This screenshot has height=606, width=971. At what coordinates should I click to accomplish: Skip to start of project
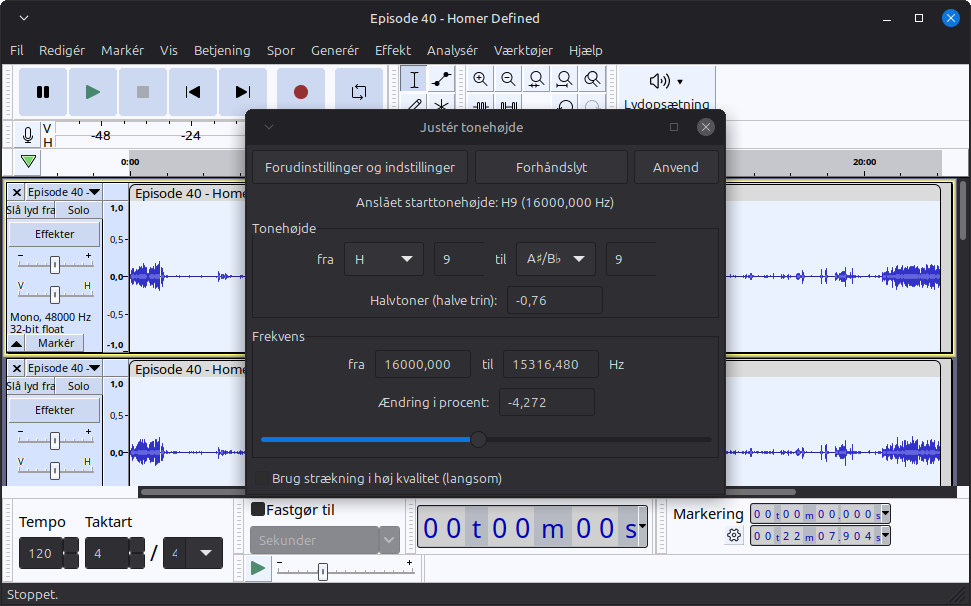193,92
